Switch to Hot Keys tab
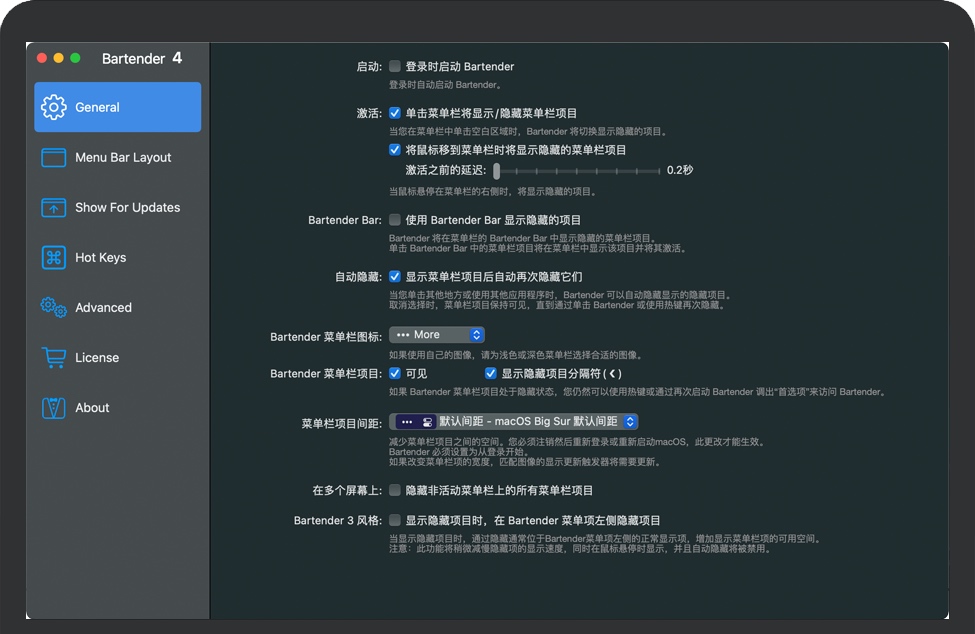 click(x=100, y=257)
